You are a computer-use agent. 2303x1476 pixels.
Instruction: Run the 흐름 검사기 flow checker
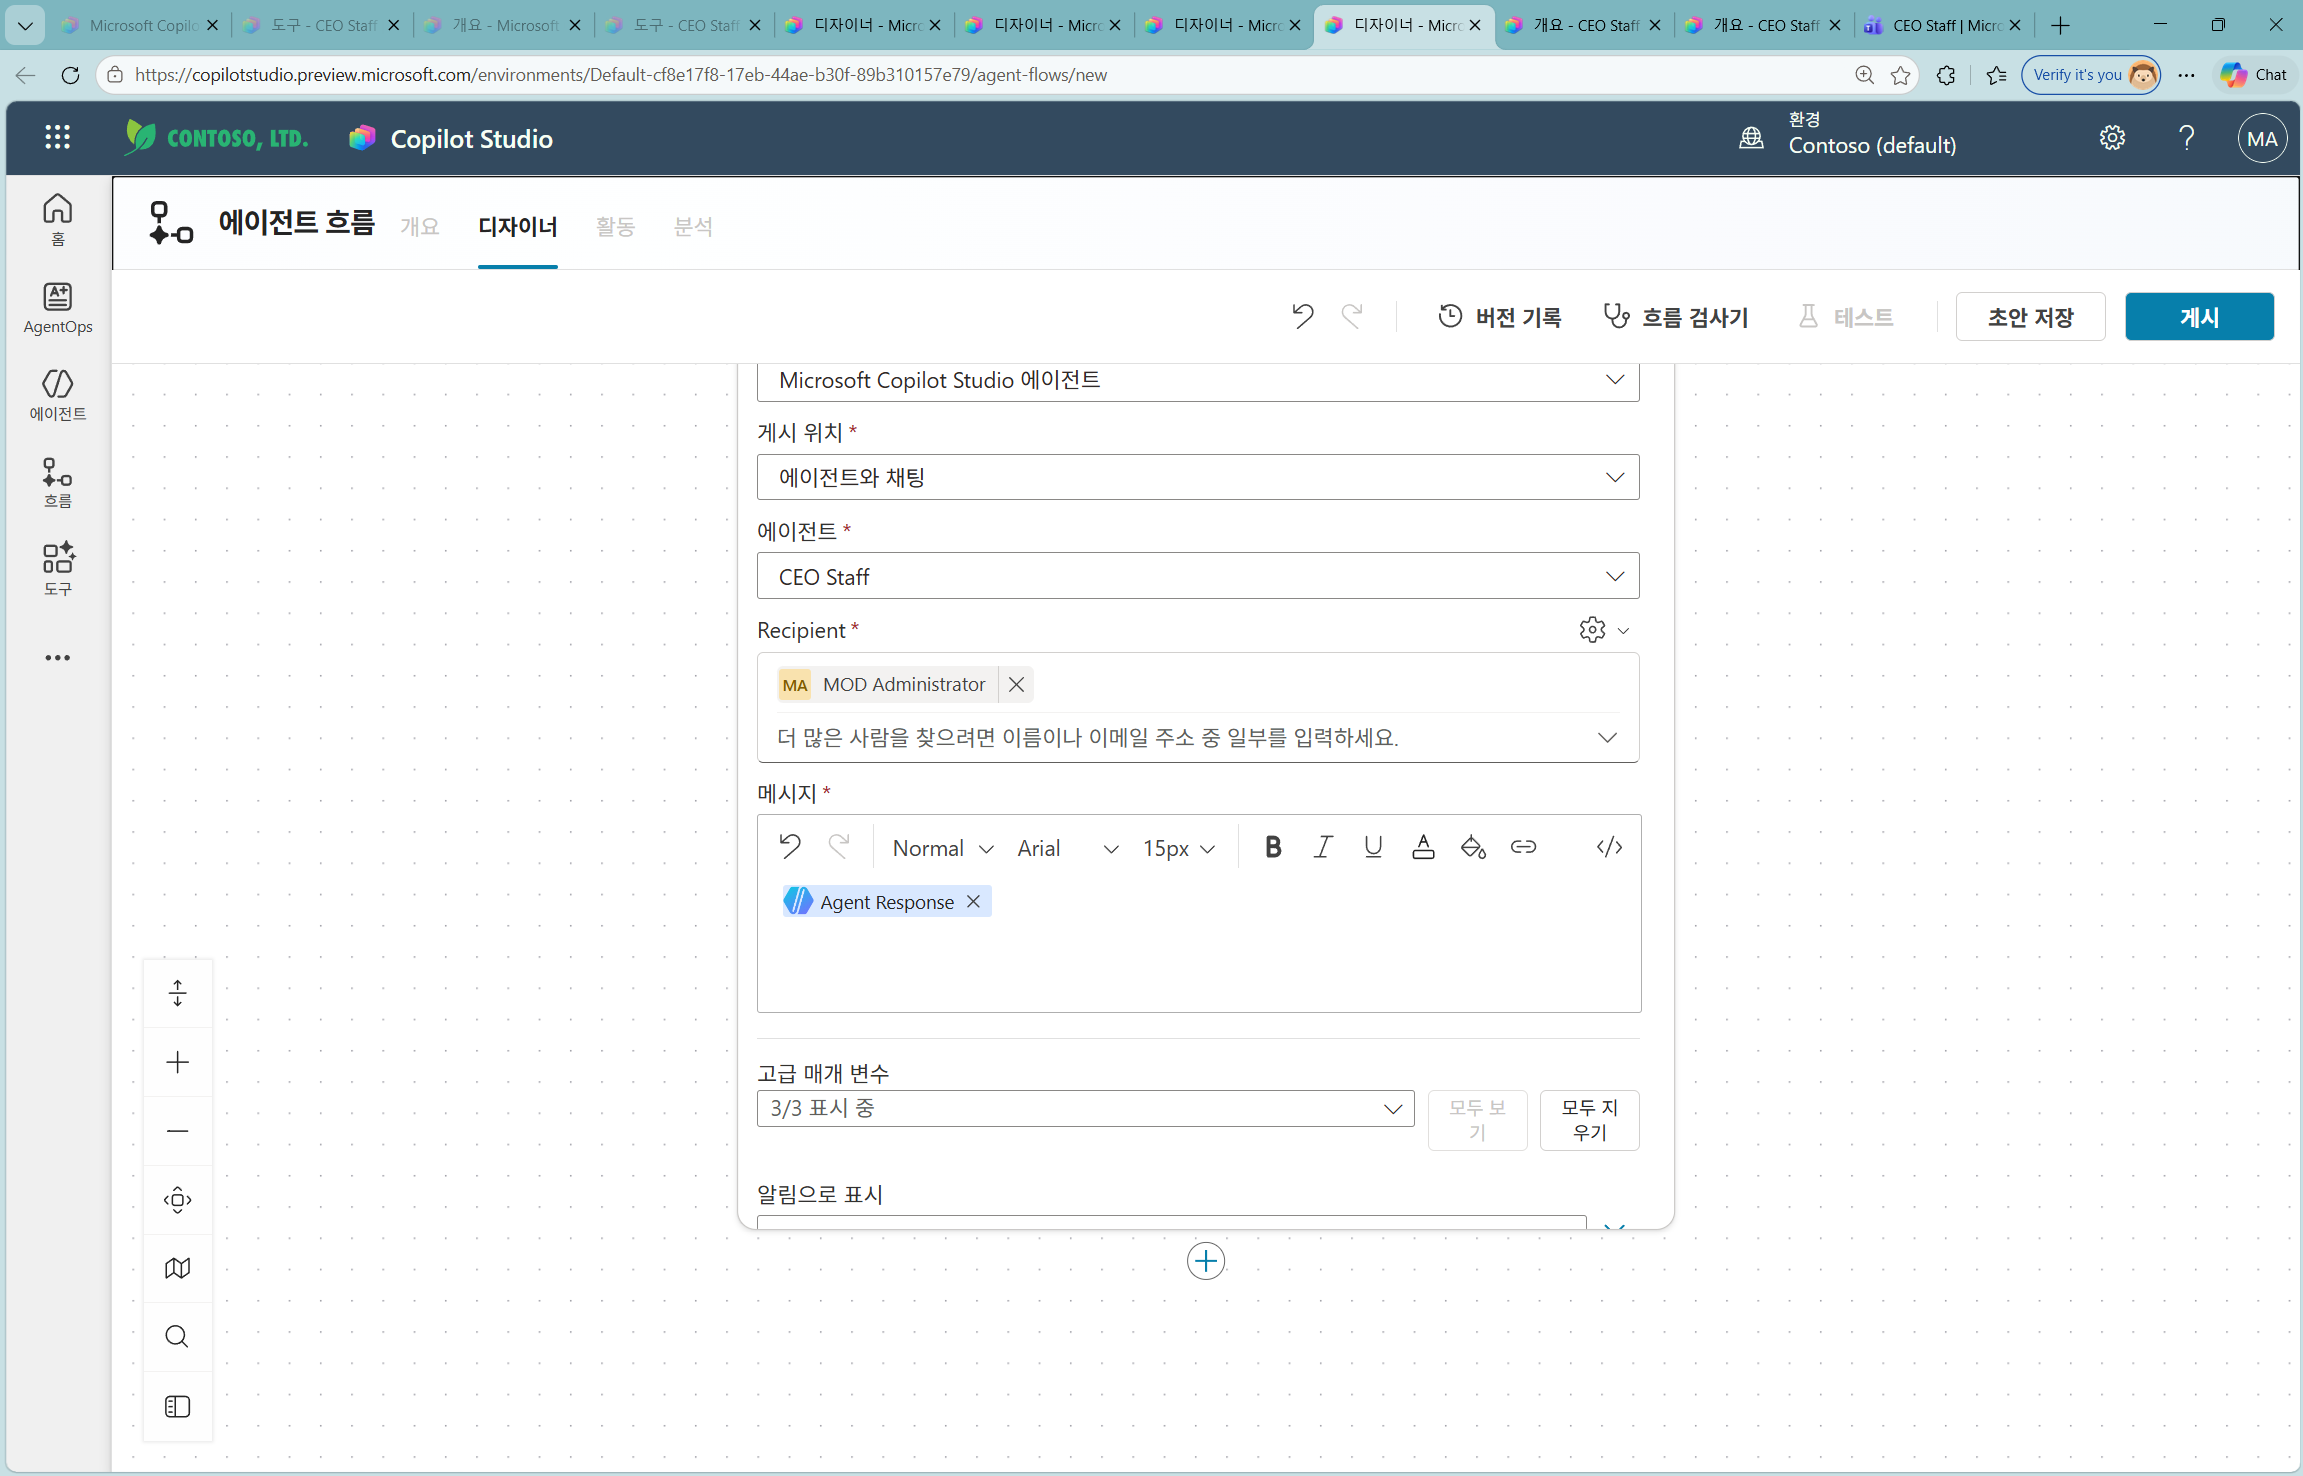tap(1675, 317)
